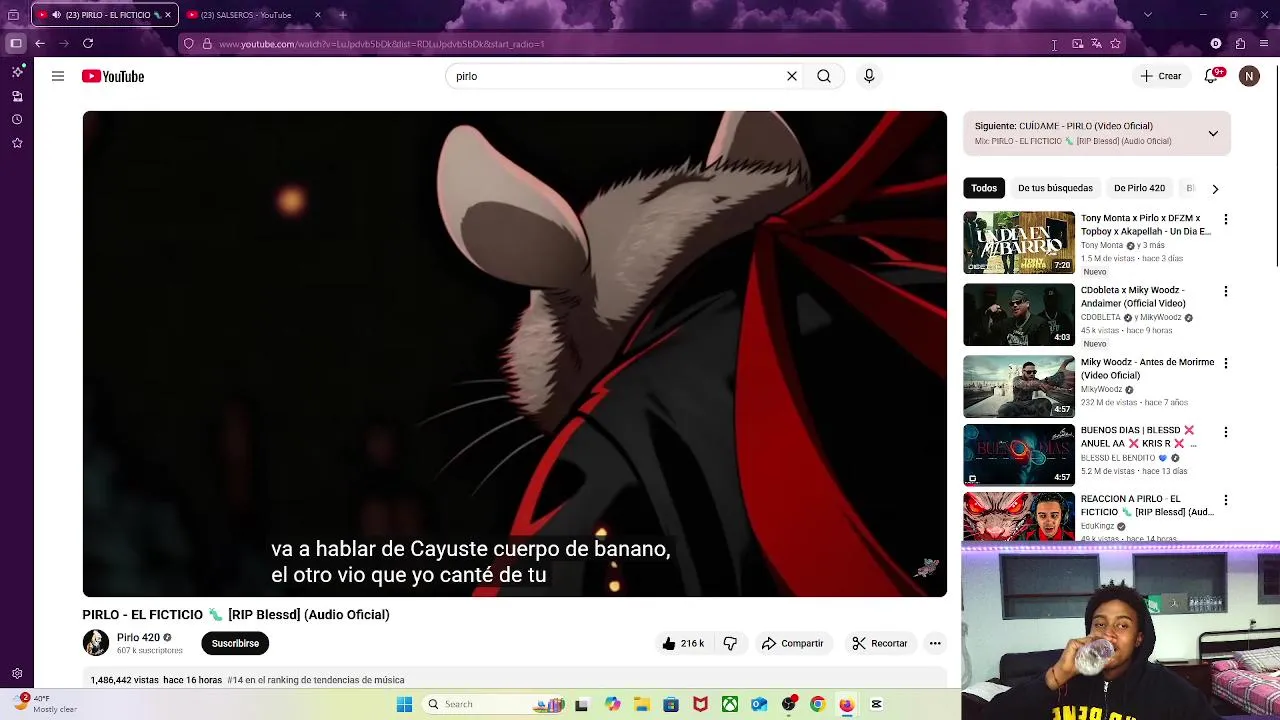
Task: Open sidebar history clock icon
Action: (17, 119)
